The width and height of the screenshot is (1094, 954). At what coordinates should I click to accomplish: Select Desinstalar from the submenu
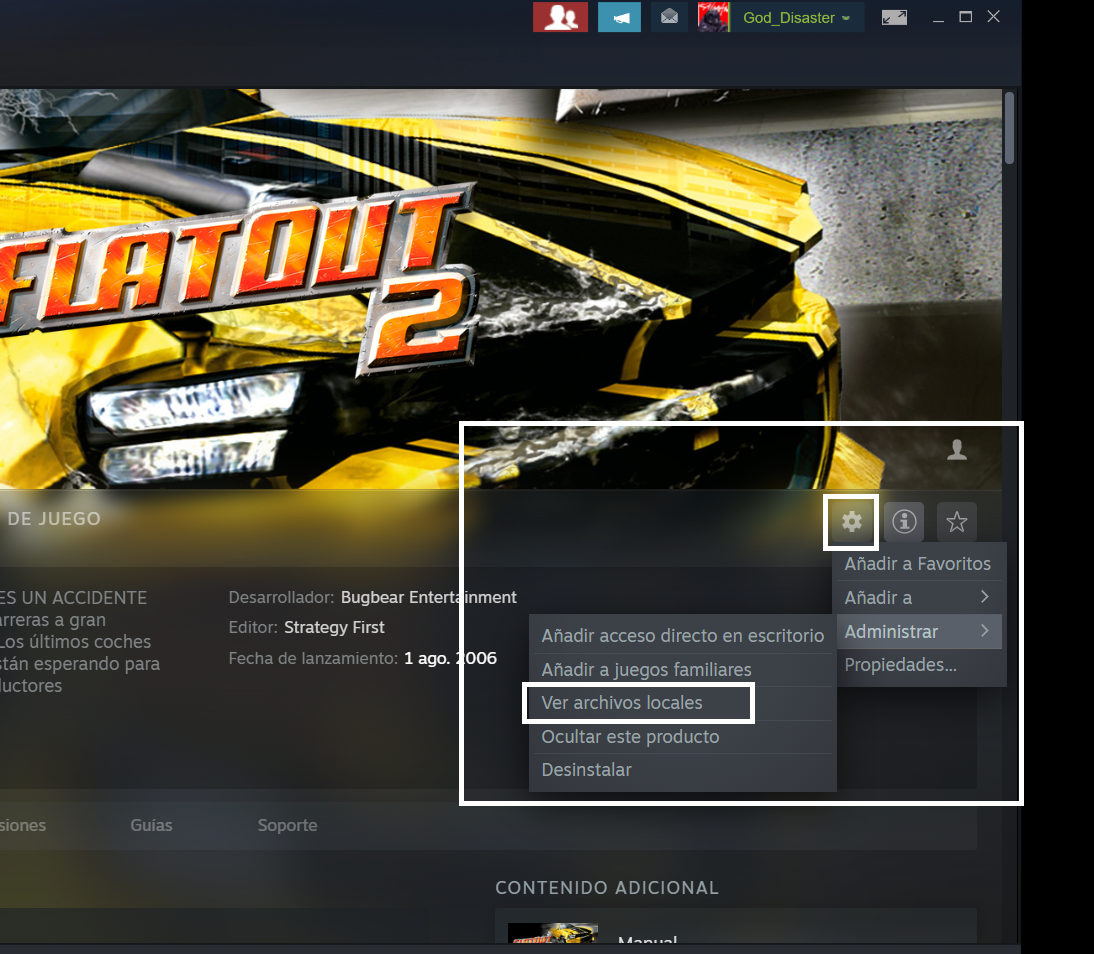682,770
